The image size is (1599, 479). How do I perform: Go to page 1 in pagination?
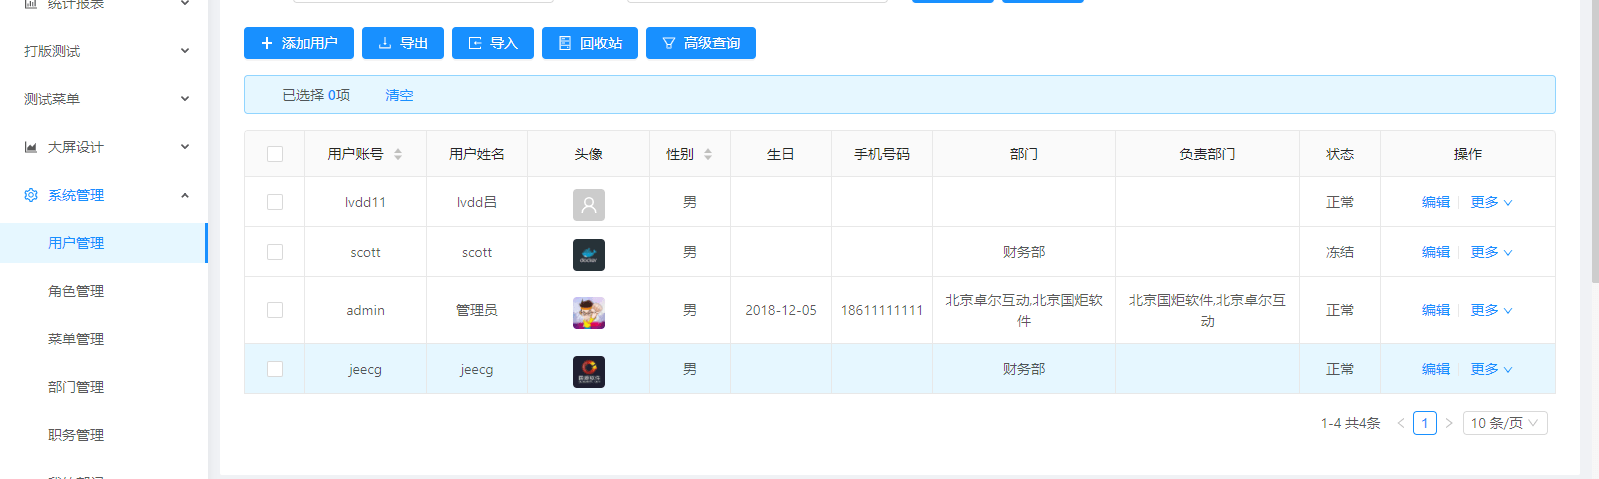pyautogui.click(x=1424, y=423)
